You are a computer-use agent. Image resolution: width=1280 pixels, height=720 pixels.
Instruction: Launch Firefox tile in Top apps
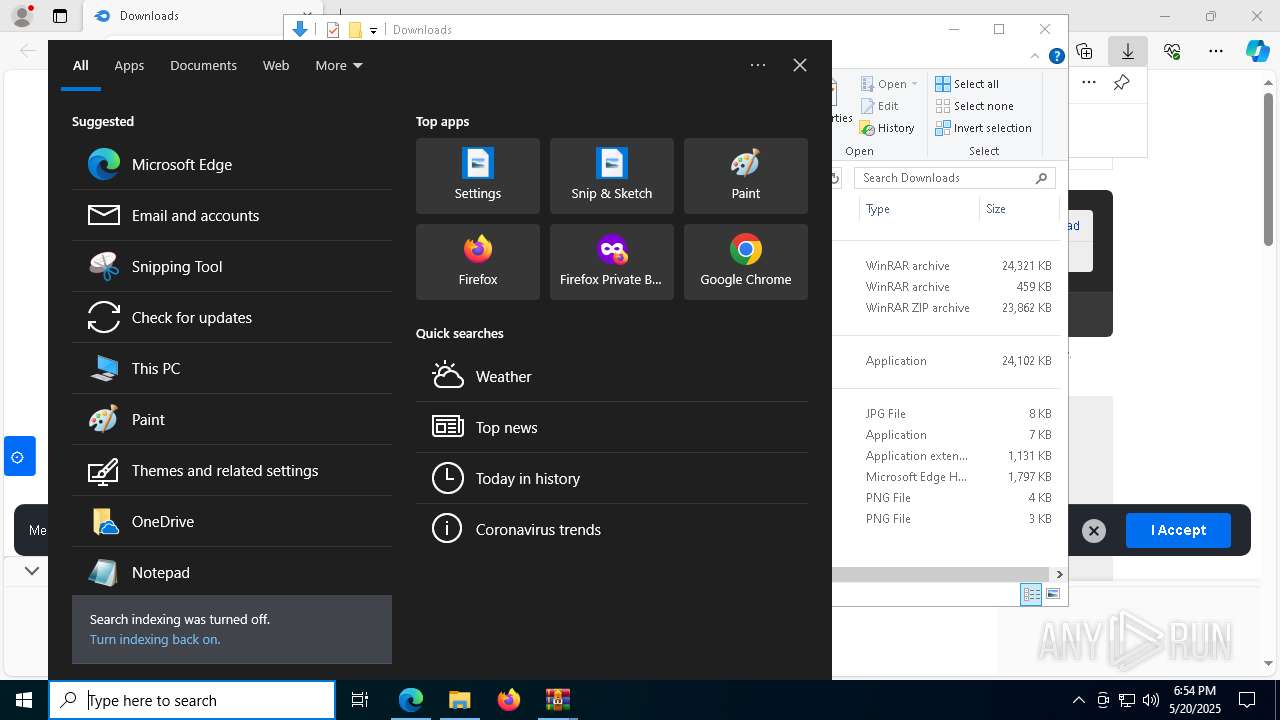pyautogui.click(x=478, y=262)
